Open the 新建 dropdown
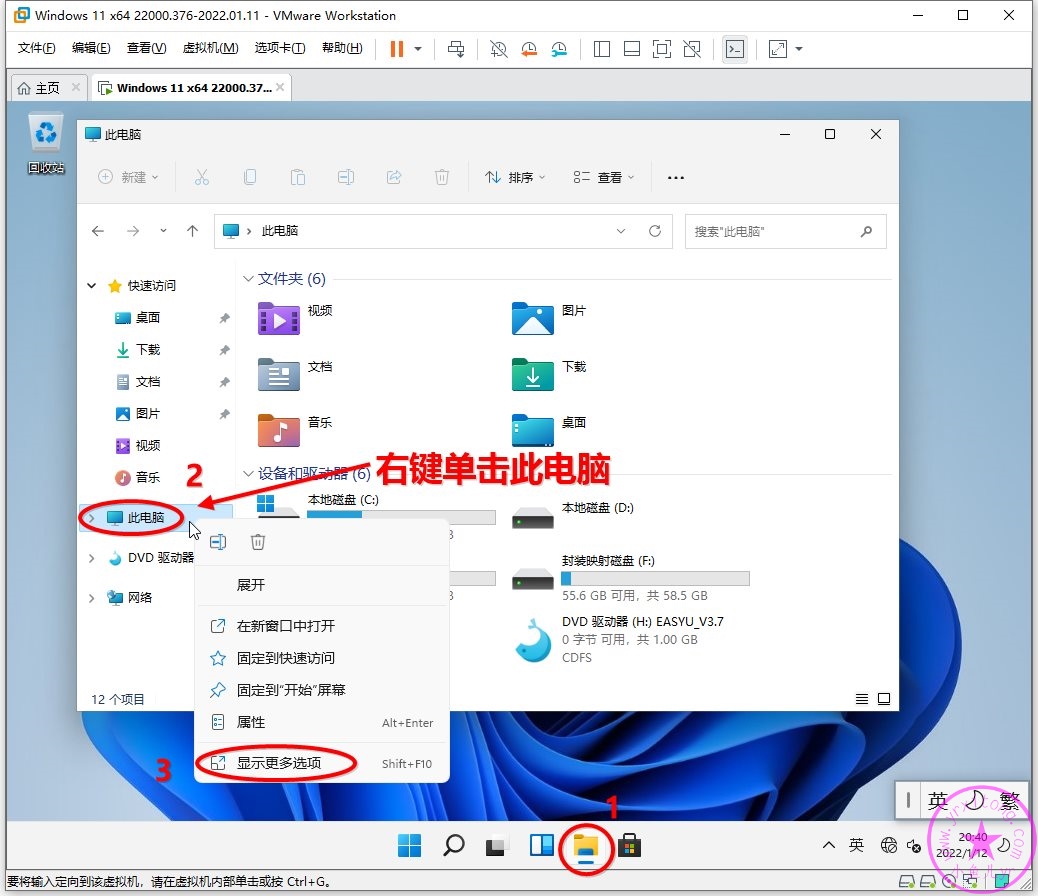 (x=128, y=177)
